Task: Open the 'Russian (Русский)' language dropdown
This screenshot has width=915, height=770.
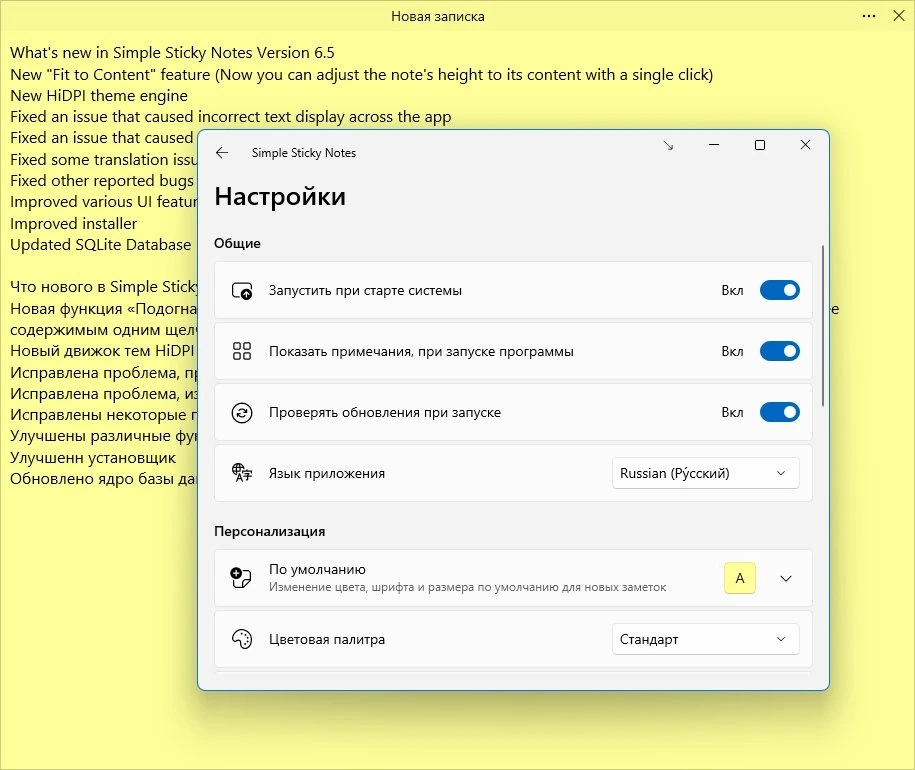Action: click(706, 473)
